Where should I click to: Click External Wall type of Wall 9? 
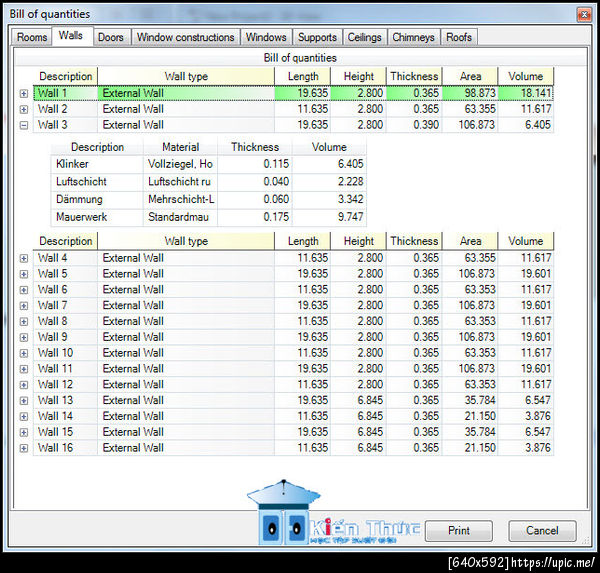tap(186, 337)
